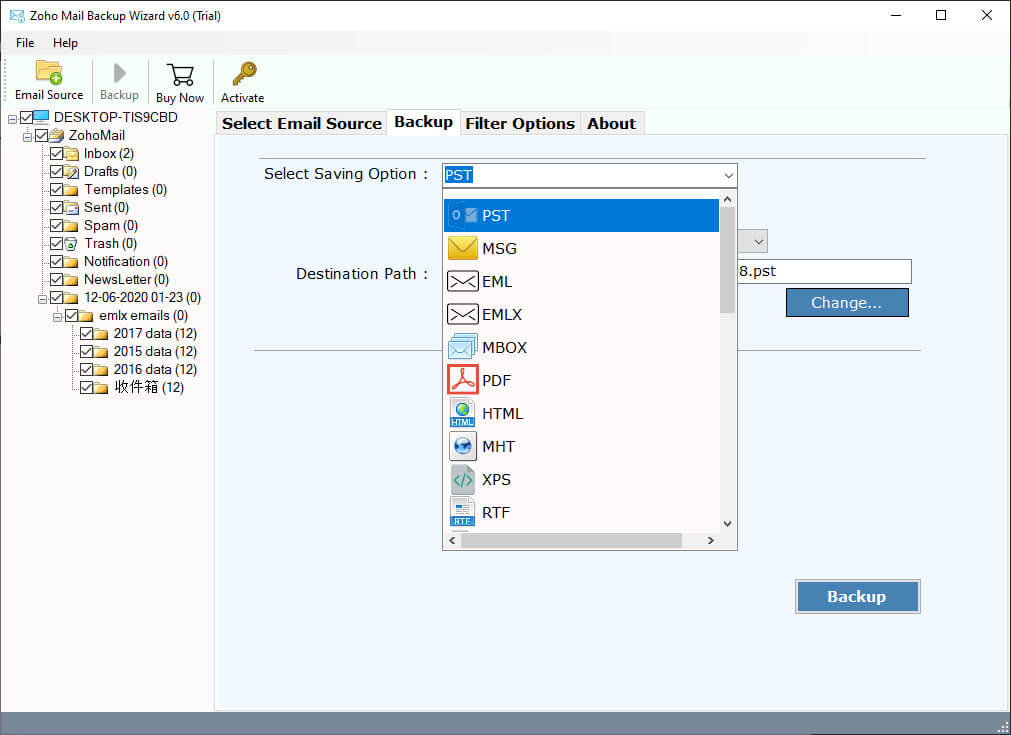Image resolution: width=1011 pixels, height=735 pixels.
Task: Switch to Filter Options tab
Action: coord(520,123)
